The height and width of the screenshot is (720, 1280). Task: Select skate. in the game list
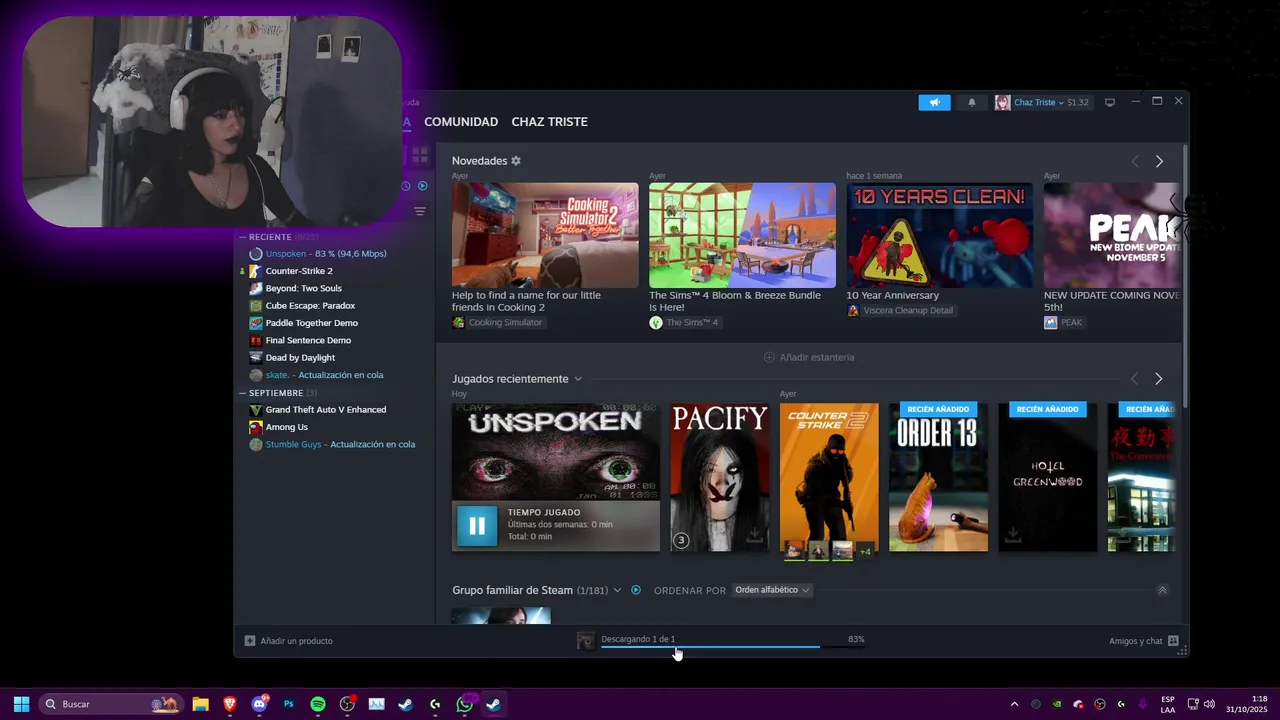[316, 375]
